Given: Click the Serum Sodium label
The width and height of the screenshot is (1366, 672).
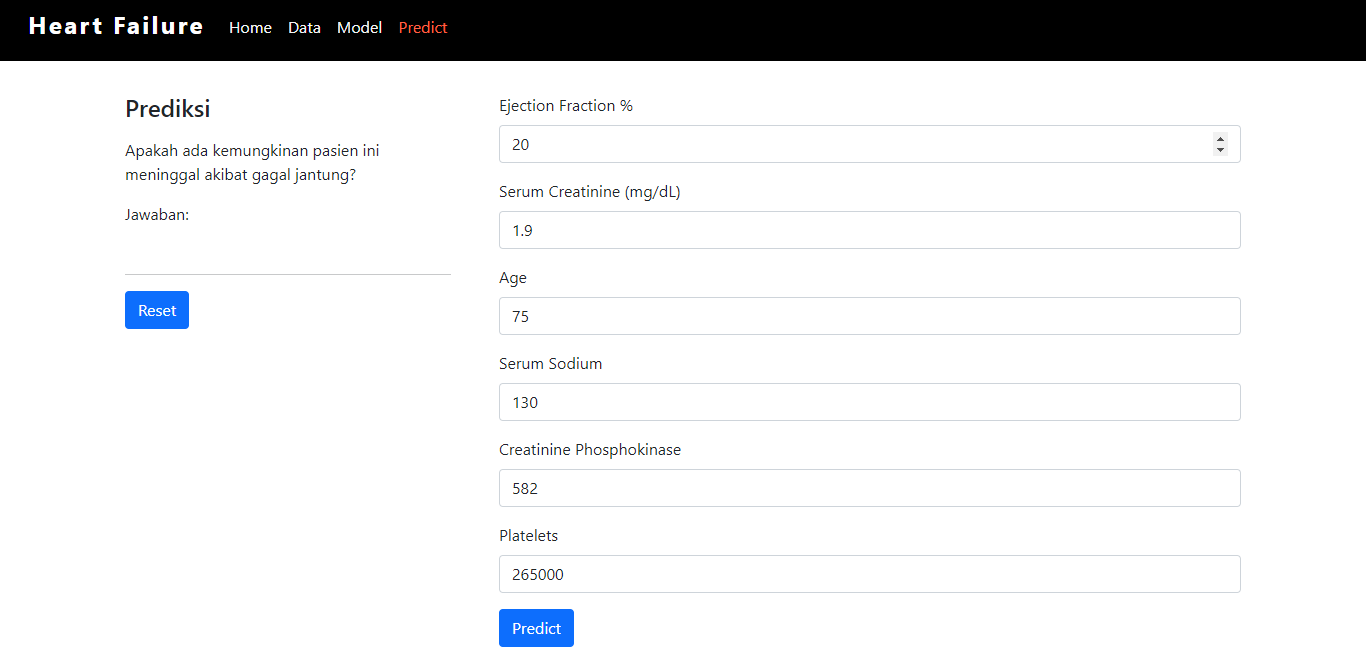Looking at the screenshot, I should (550, 363).
